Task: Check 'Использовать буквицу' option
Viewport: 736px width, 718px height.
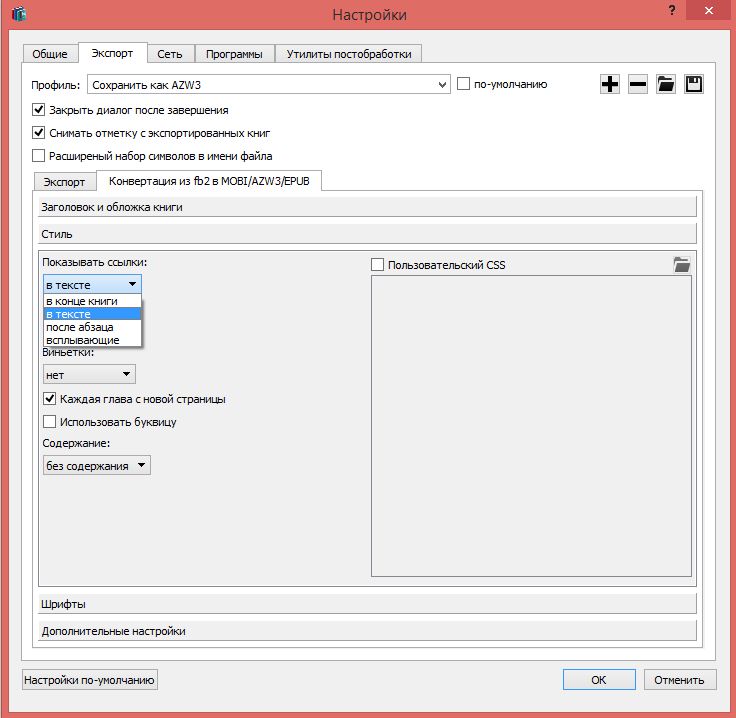Action: [x=50, y=422]
